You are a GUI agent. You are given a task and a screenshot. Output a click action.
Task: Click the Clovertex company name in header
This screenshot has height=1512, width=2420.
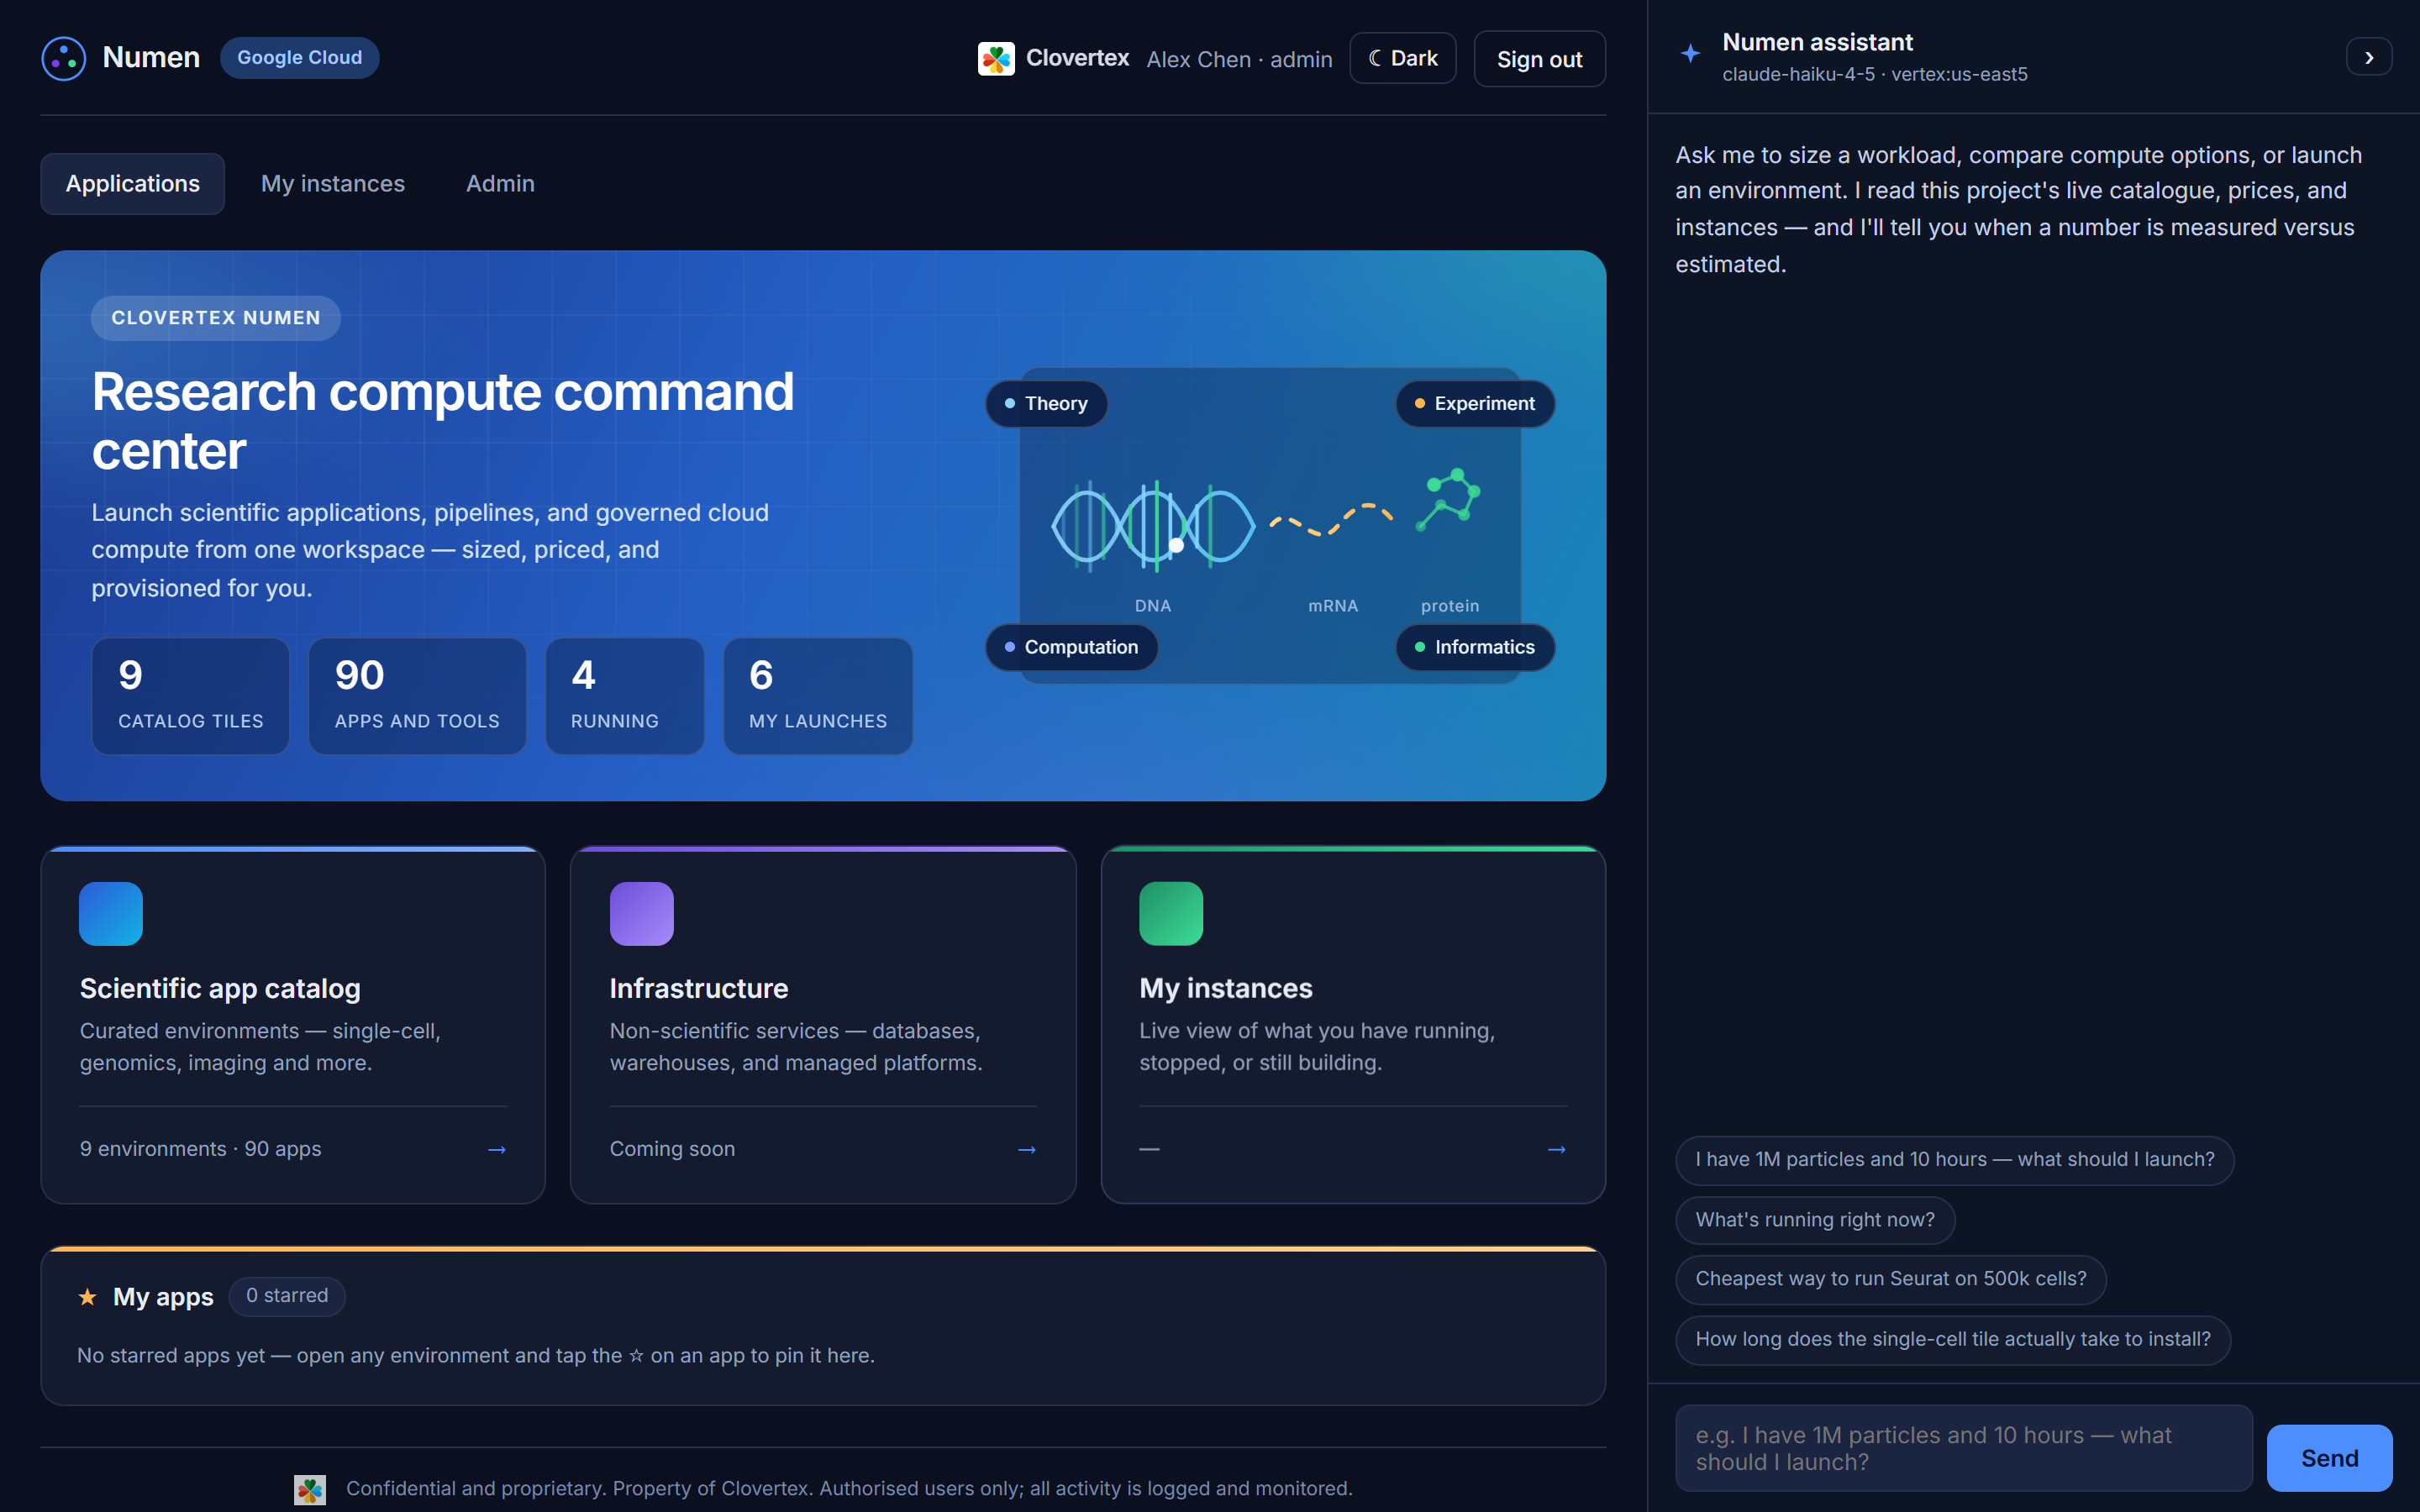[1077, 58]
